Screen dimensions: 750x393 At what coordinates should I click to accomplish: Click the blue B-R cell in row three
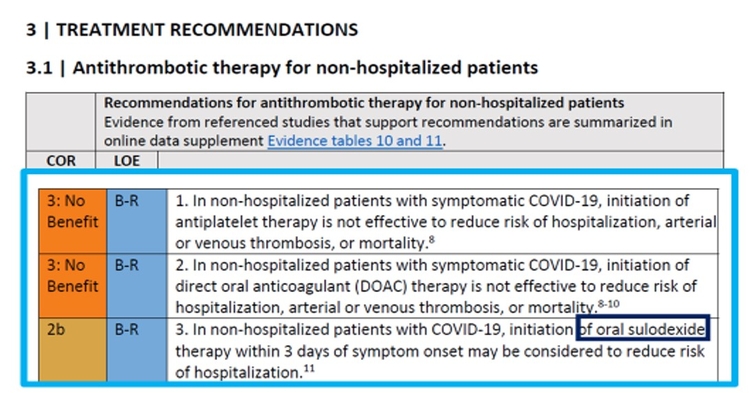tap(137, 349)
